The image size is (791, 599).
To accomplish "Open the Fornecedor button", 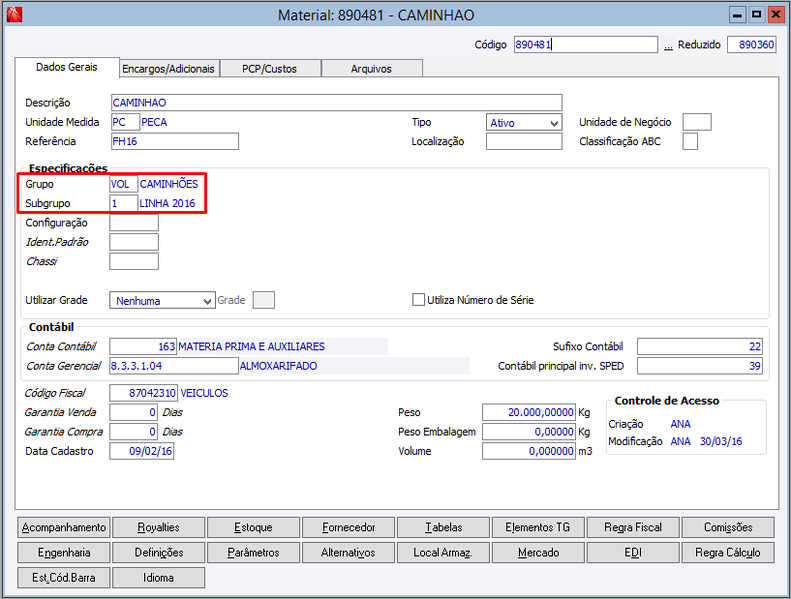I will pyautogui.click(x=348, y=527).
